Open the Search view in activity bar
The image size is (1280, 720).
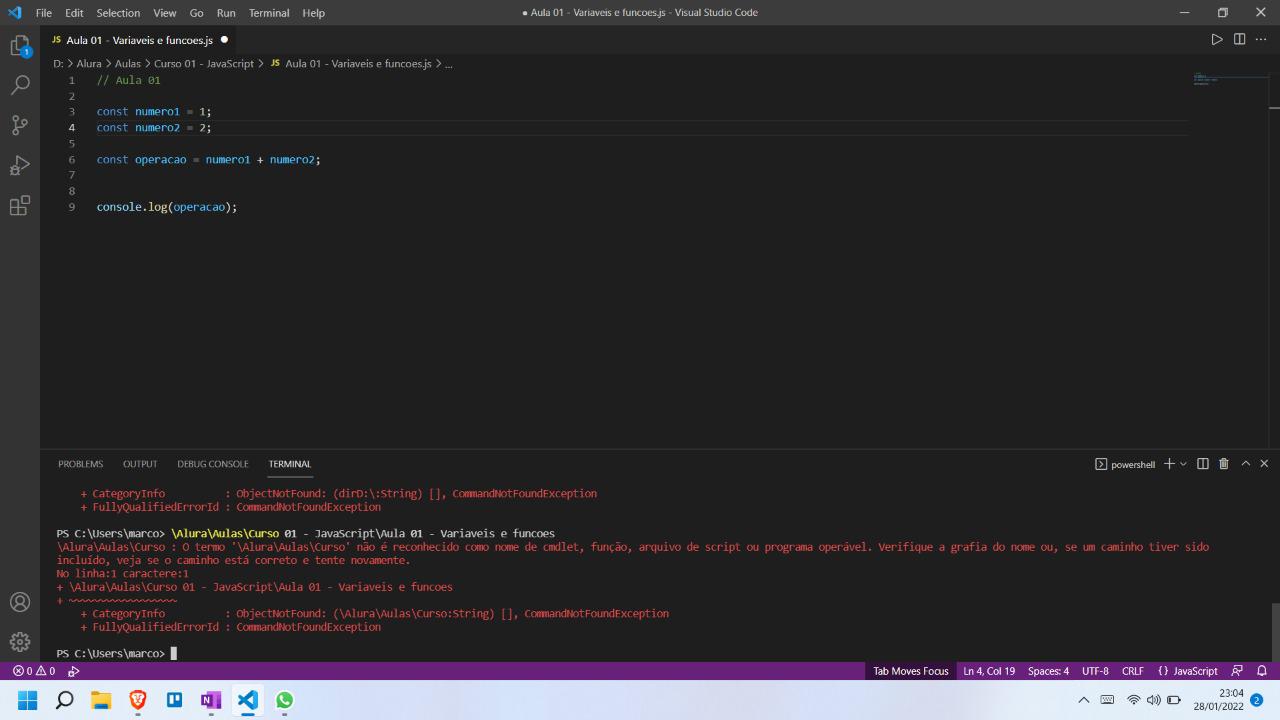click(x=20, y=85)
